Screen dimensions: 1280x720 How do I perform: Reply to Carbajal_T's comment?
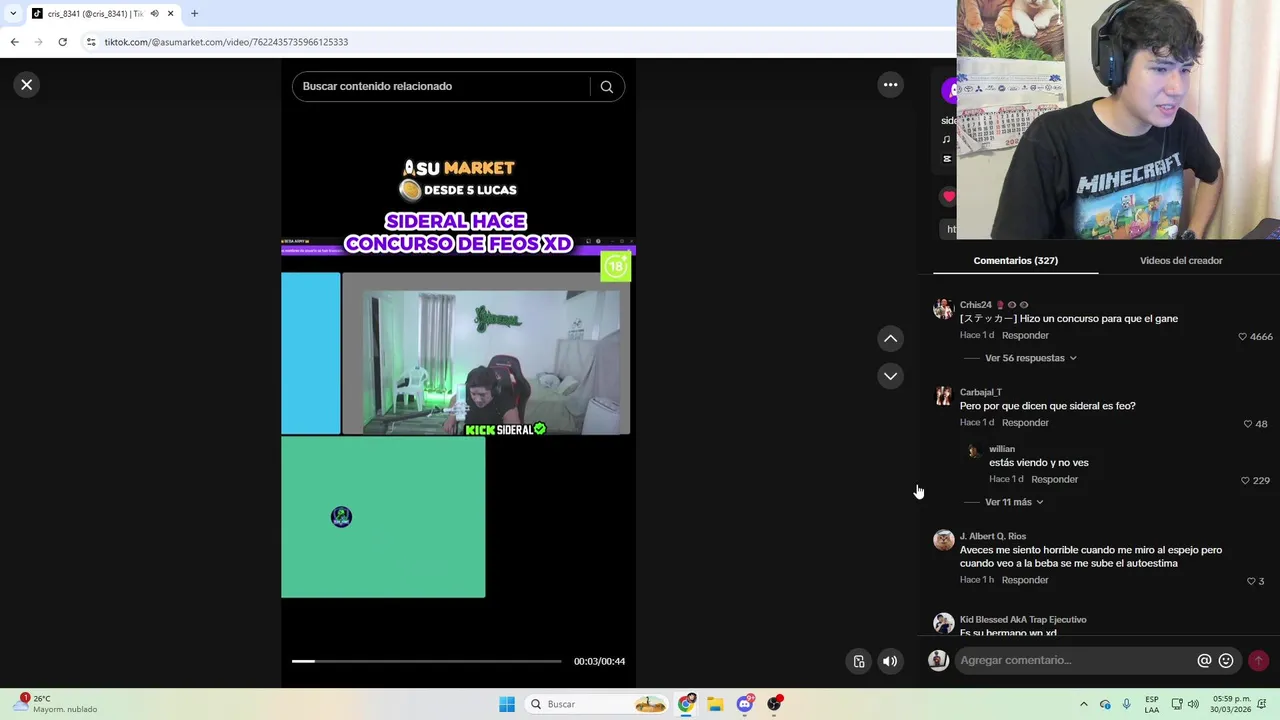pyautogui.click(x=1025, y=423)
